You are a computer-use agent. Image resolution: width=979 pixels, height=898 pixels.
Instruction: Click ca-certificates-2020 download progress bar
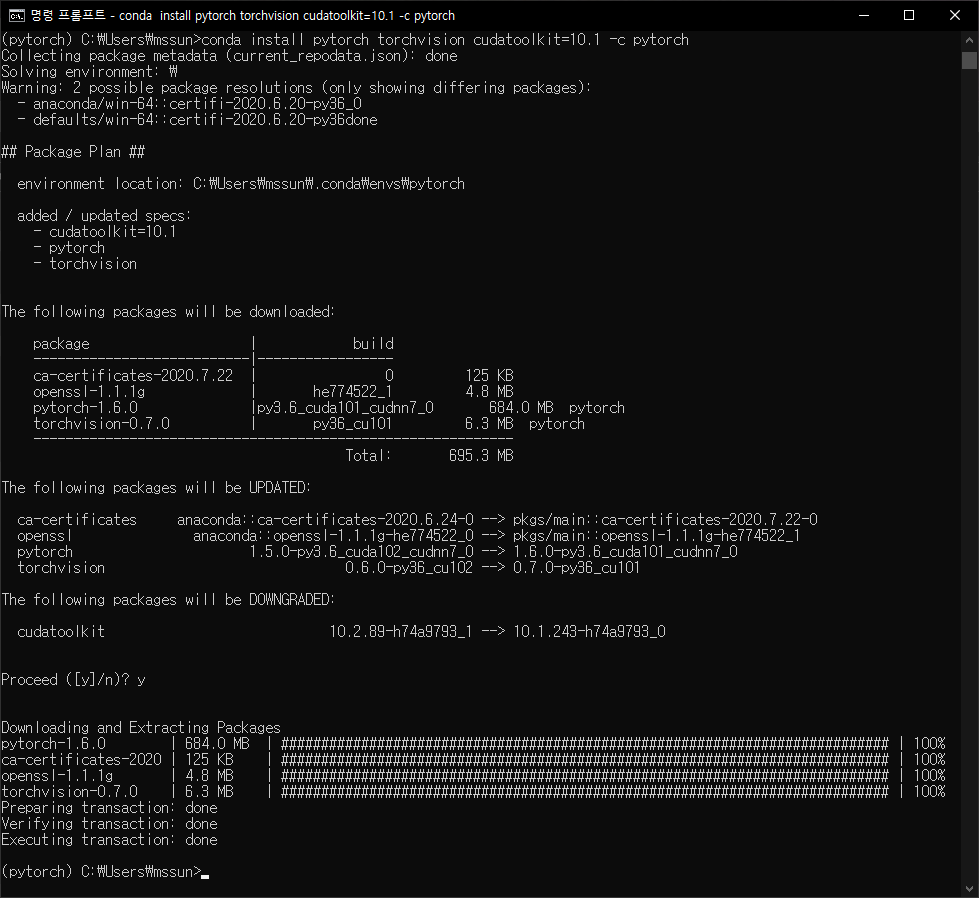tap(584, 759)
